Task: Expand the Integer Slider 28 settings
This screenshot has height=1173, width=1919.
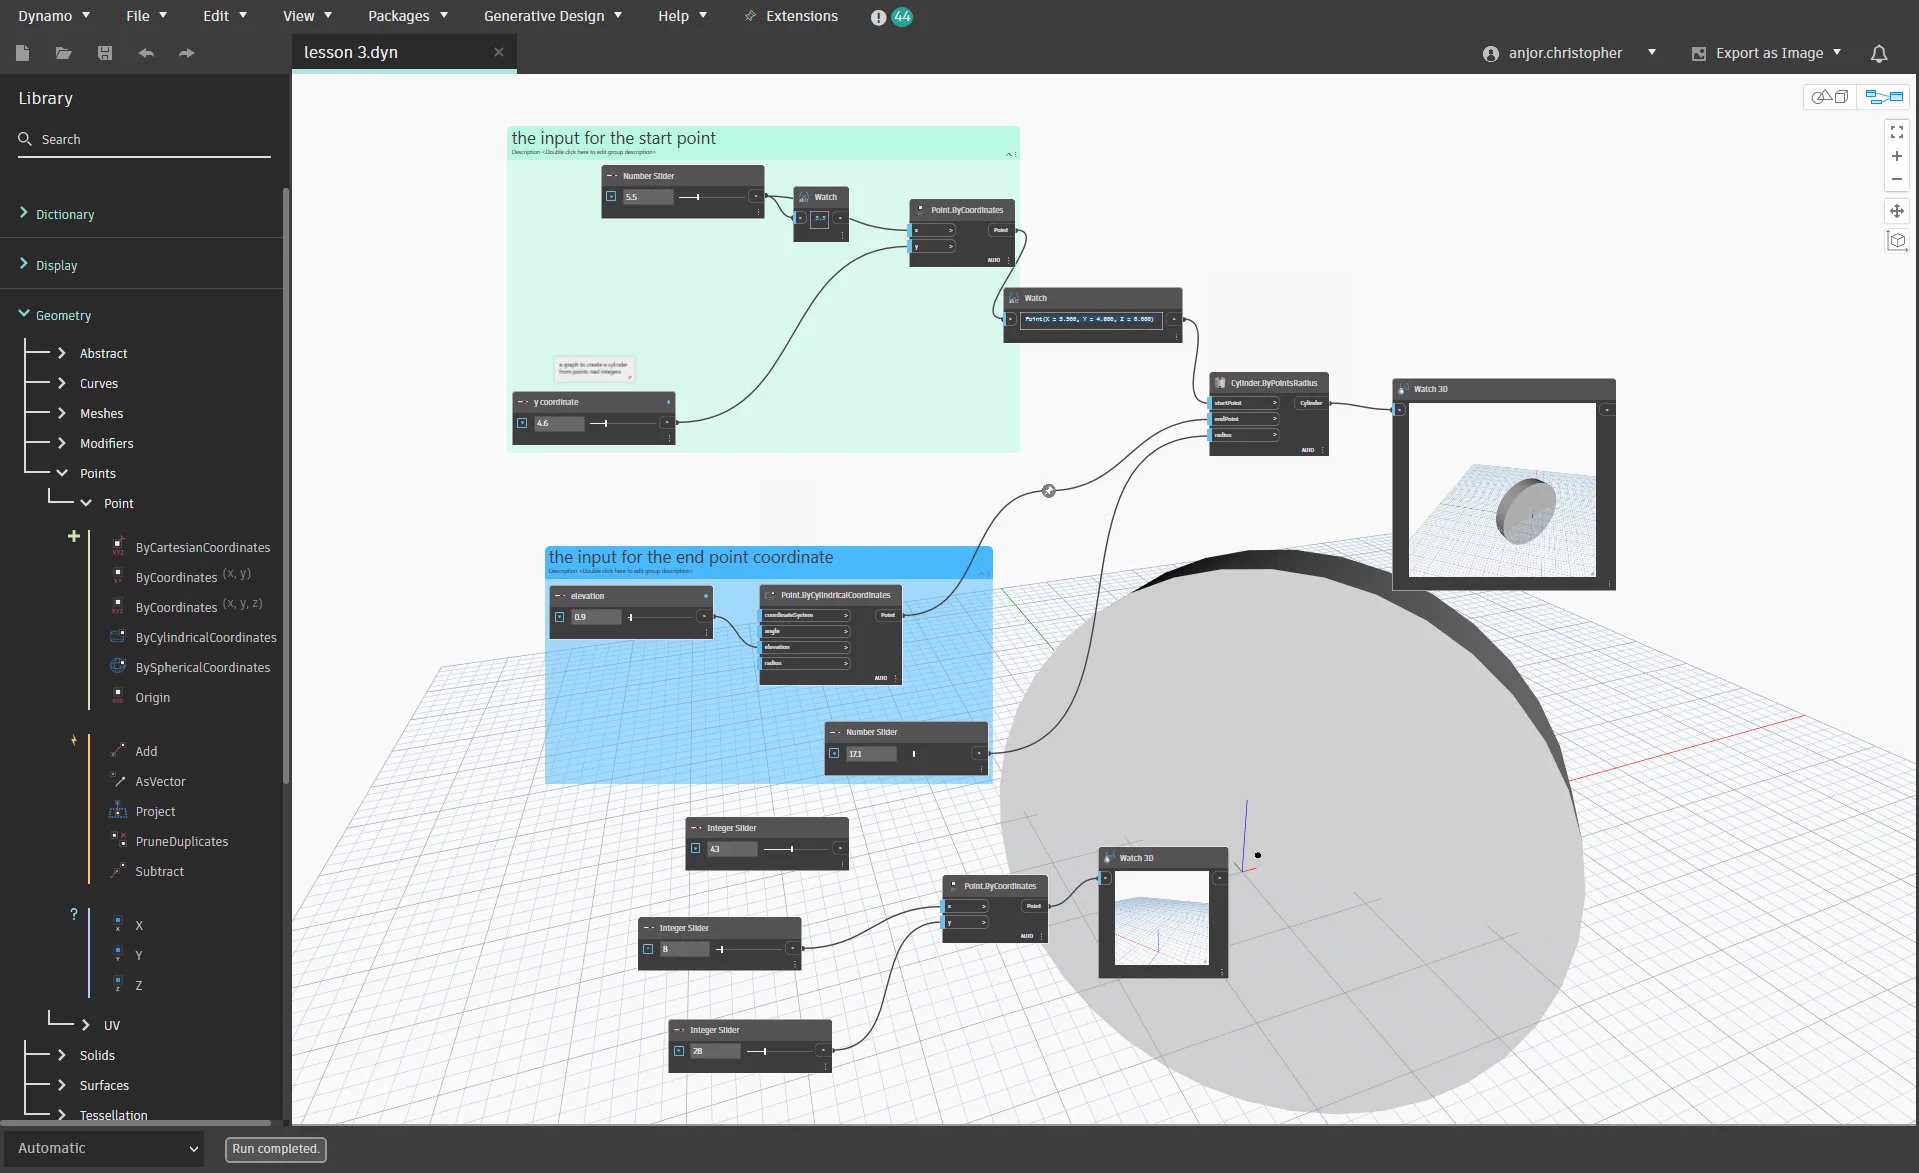Action: [x=678, y=1051]
